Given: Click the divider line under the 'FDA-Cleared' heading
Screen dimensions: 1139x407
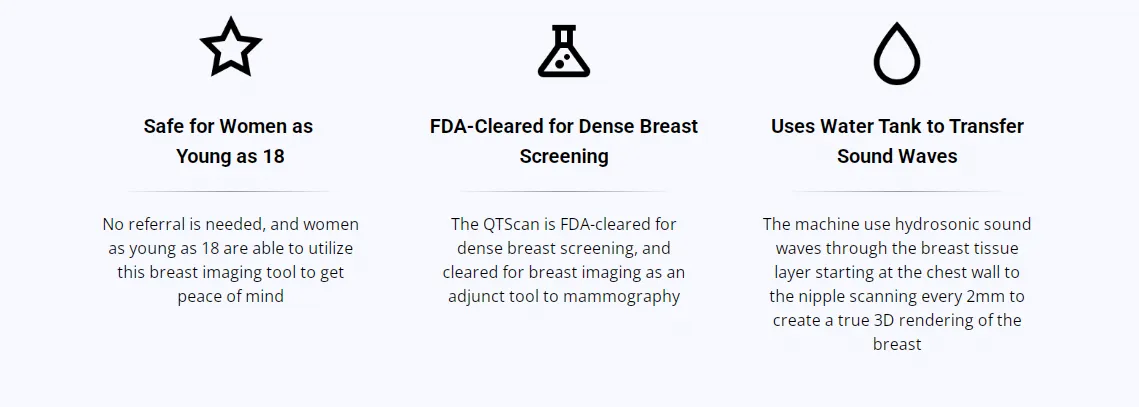Looking at the screenshot, I should pos(564,191).
